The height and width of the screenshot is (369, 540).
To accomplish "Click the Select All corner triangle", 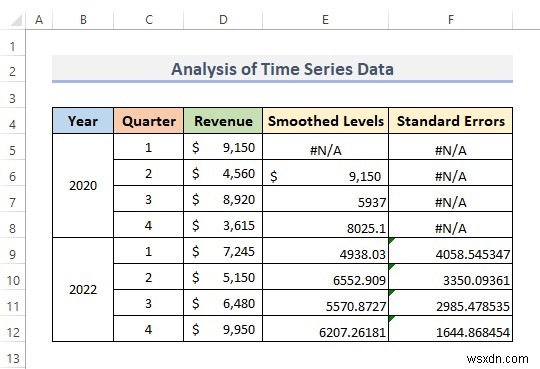I will (x=17, y=20).
